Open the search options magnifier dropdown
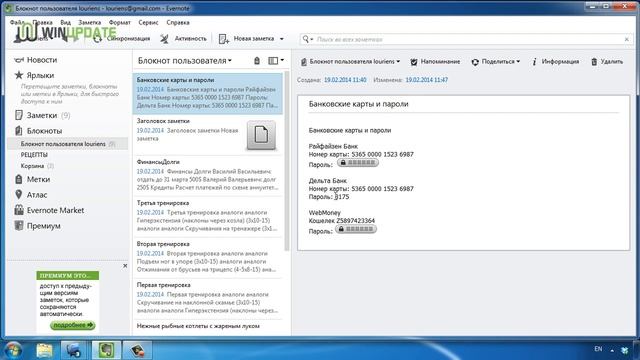The height and width of the screenshot is (360, 640). pyautogui.click(x=307, y=39)
